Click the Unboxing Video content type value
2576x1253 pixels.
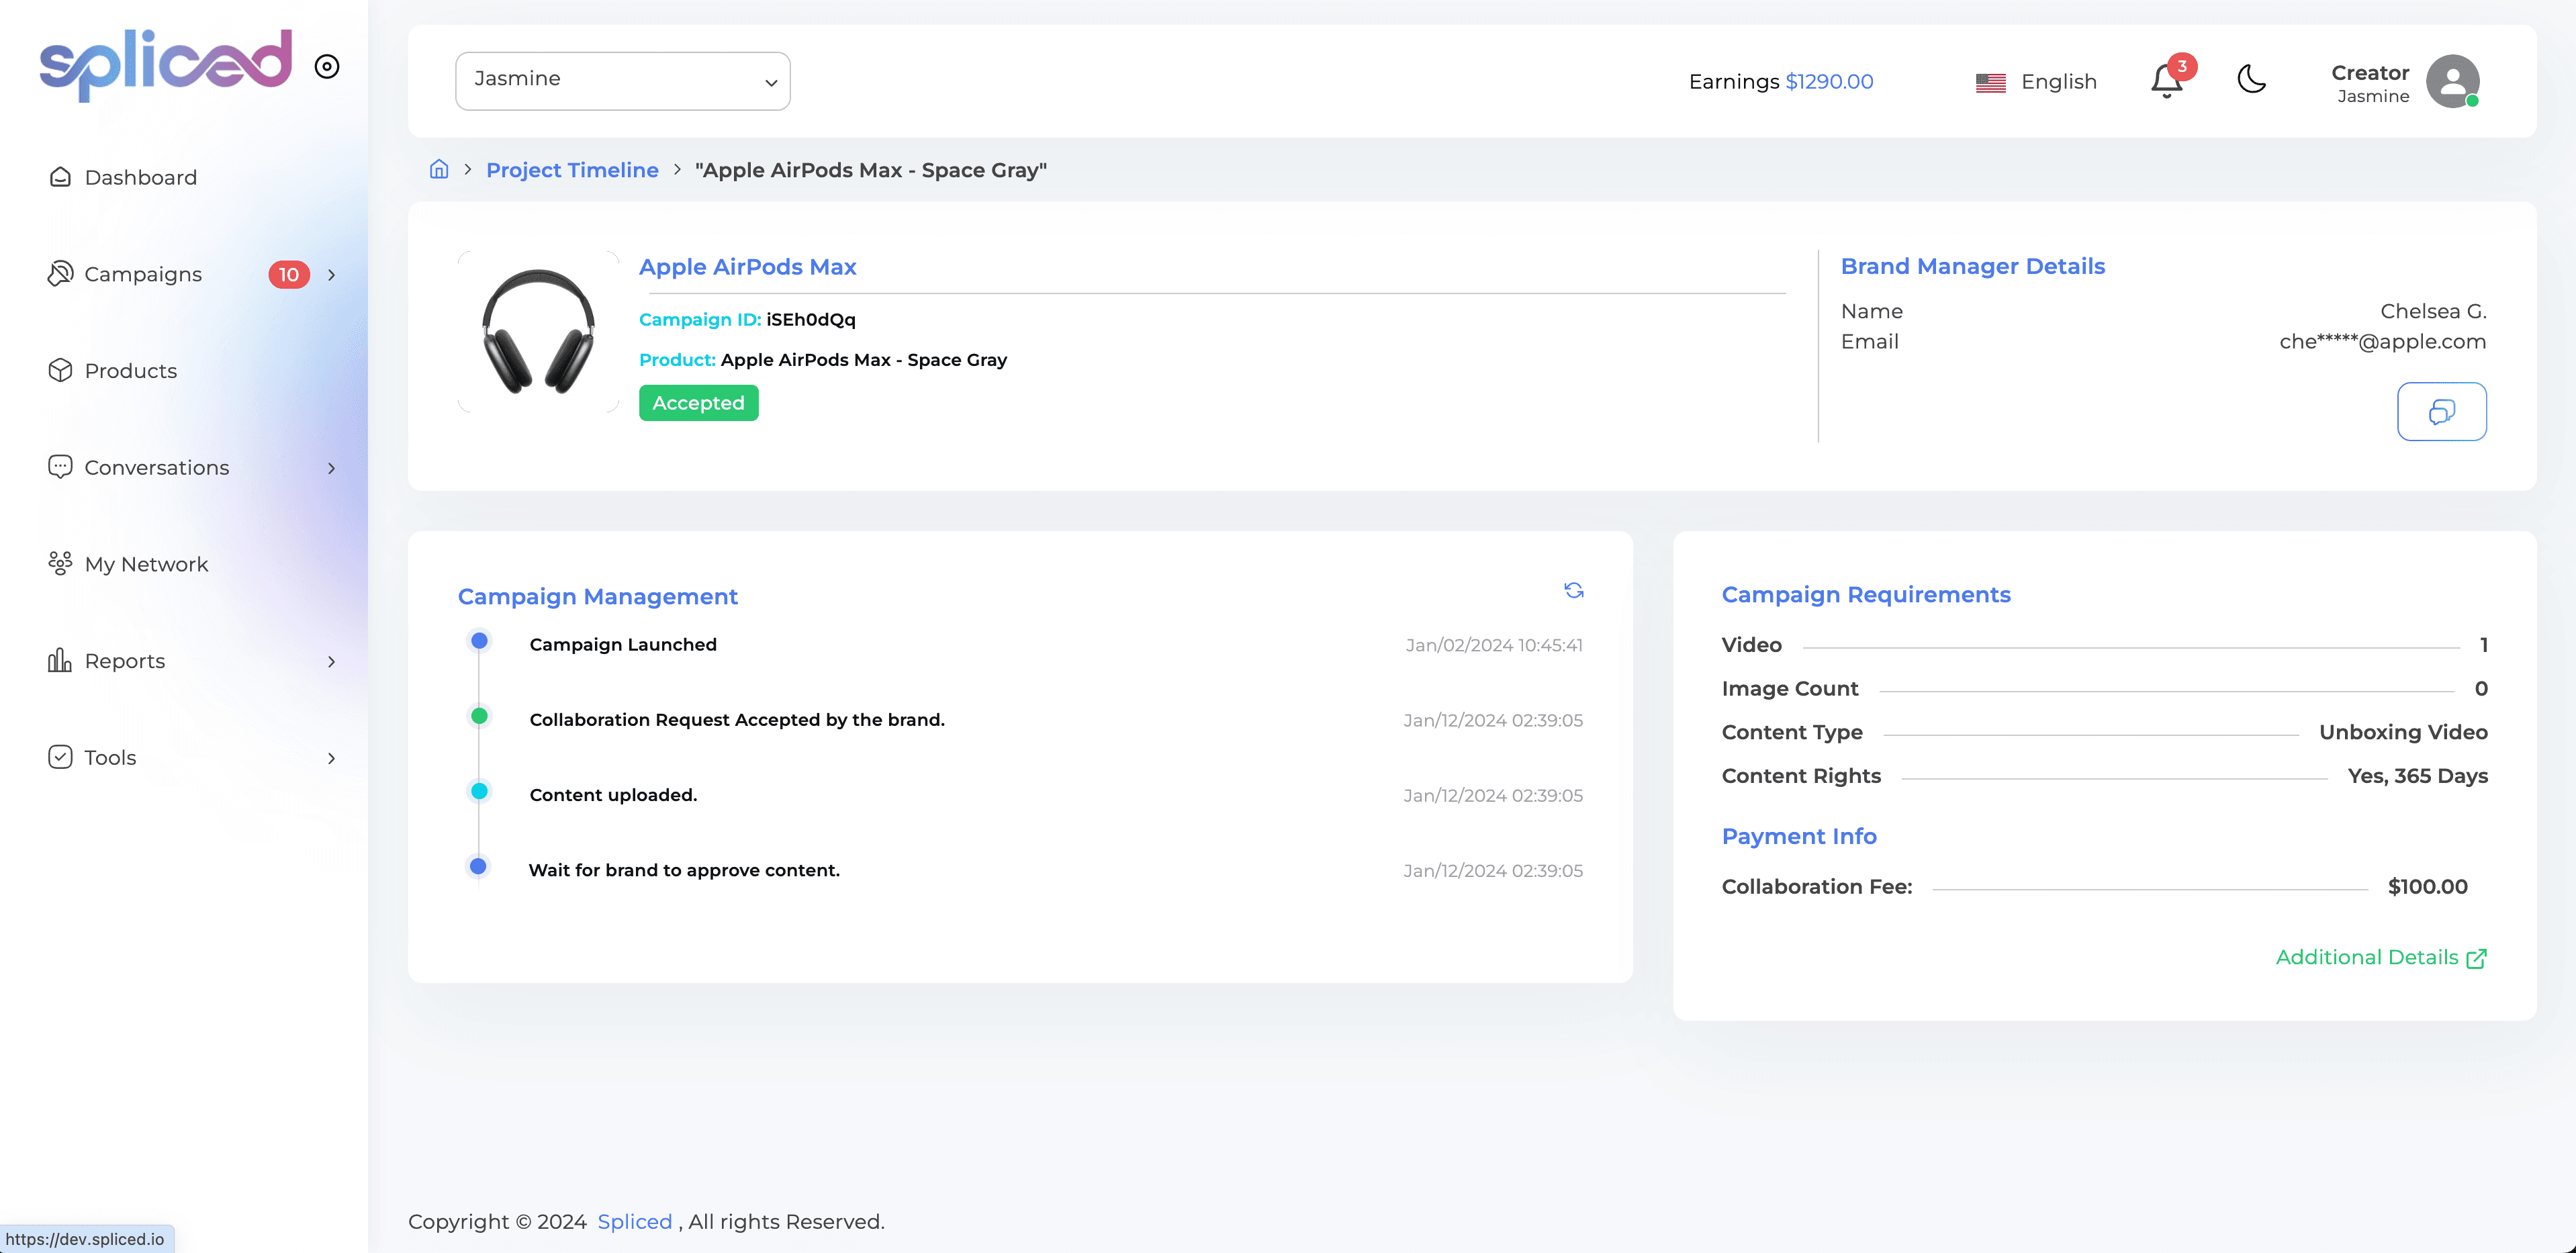(2404, 732)
